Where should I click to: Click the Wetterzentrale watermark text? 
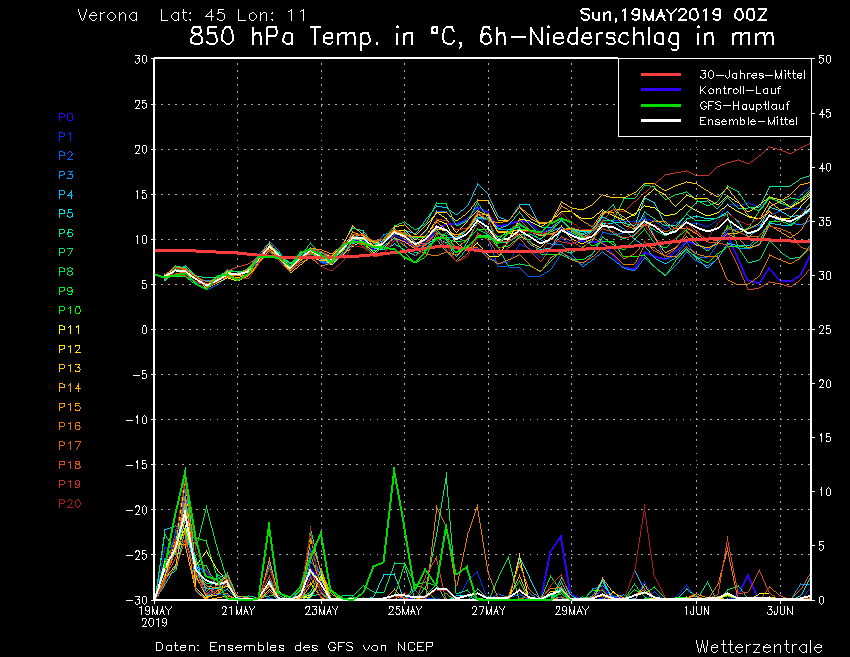pyautogui.click(x=758, y=646)
